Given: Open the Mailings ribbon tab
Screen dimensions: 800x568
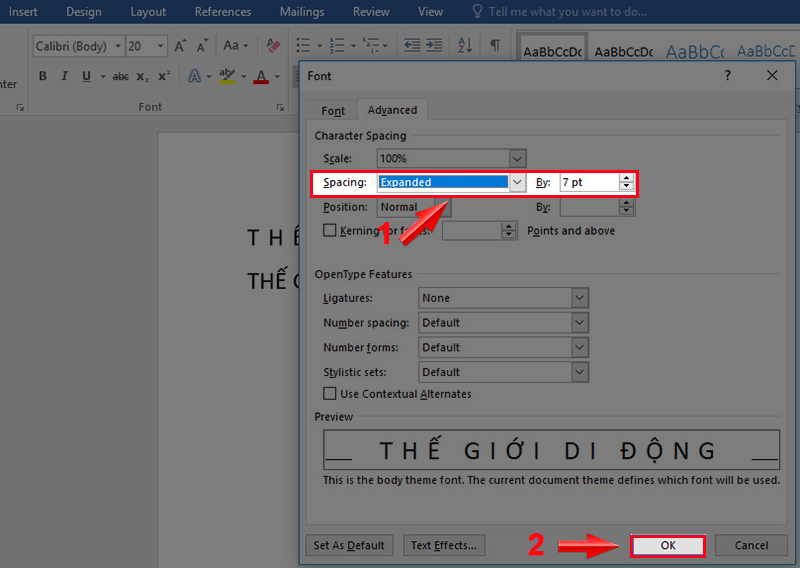Looking at the screenshot, I should point(302,12).
